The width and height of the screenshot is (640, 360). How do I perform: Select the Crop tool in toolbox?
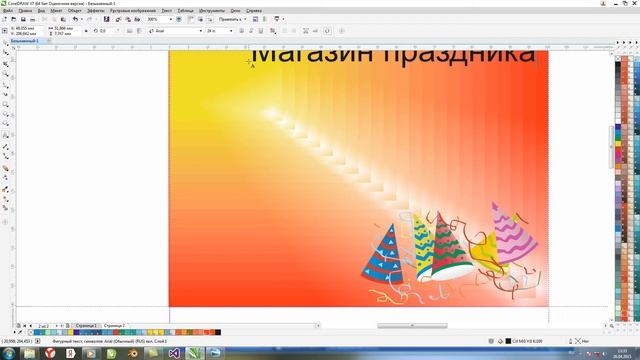[x=5, y=64]
